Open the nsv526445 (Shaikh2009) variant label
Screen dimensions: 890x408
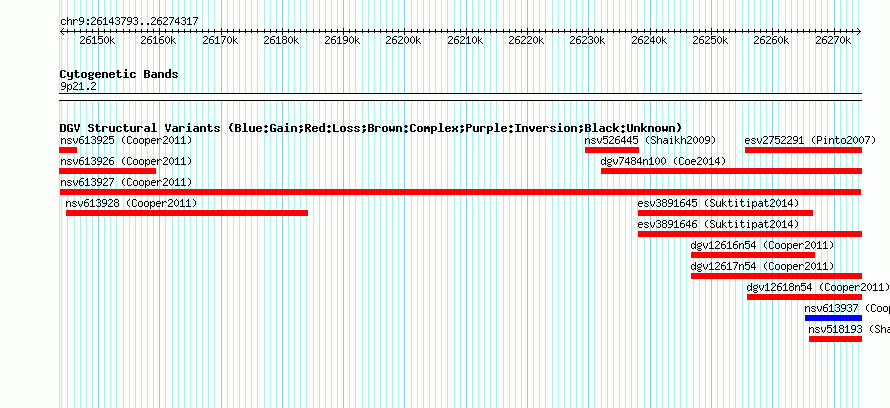pos(650,140)
